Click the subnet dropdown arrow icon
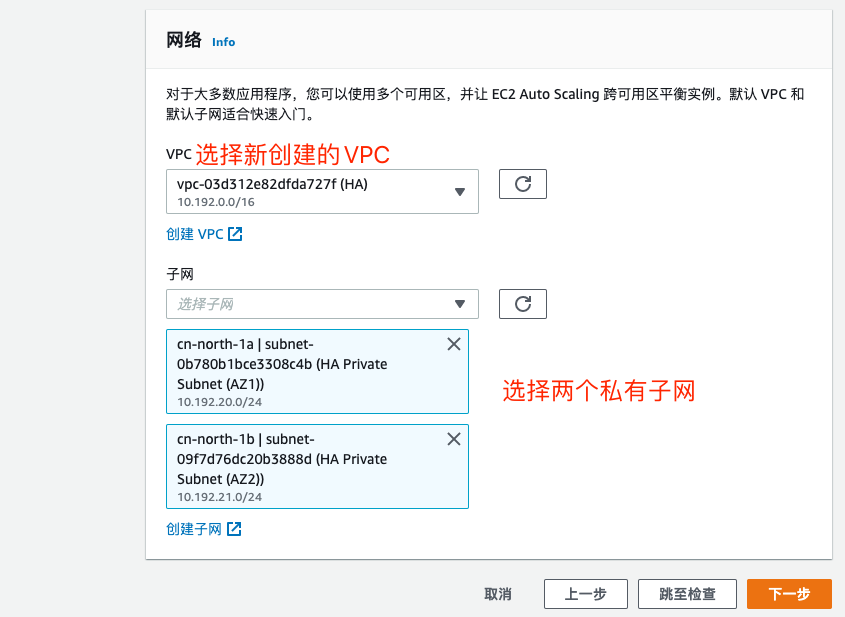 click(459, 303)
